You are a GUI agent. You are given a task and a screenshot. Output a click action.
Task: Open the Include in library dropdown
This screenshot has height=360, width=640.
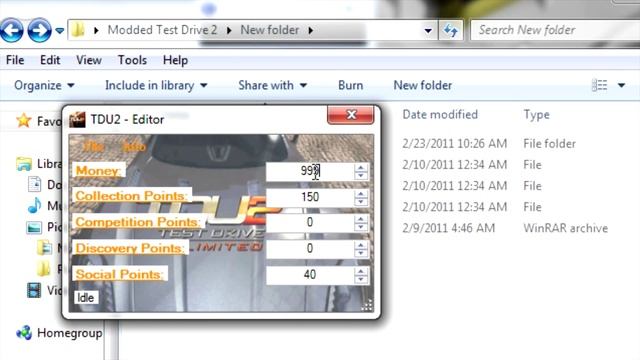pos(156,85)
